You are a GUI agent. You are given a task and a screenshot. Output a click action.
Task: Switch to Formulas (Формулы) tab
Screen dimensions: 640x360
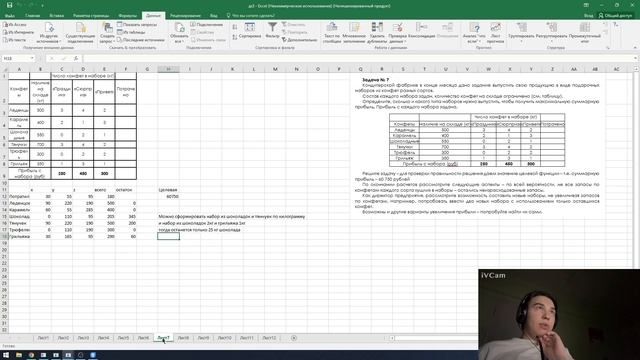point(127,16)
